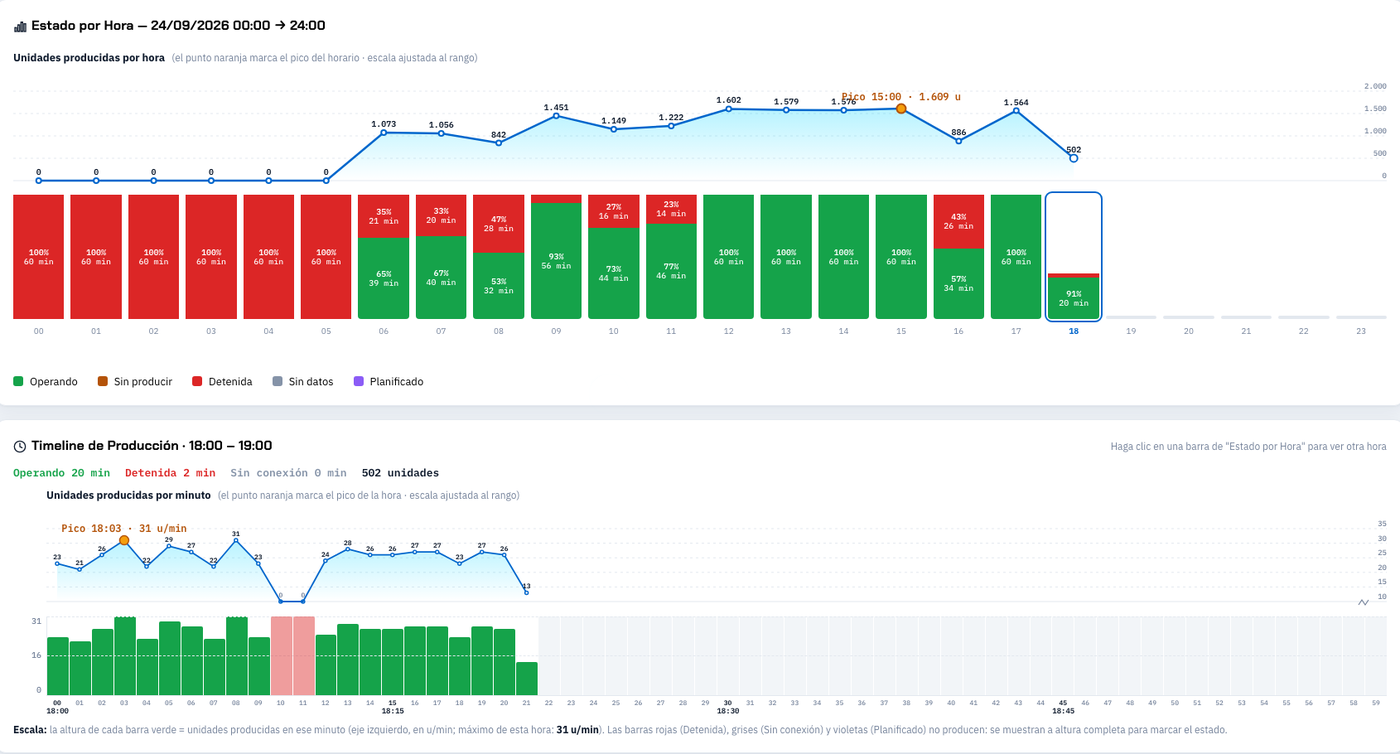Click the Unidades producidas por minuto heading
Image resolution: width=1400 pixels, height=754 pixels.
coord(129,495)
